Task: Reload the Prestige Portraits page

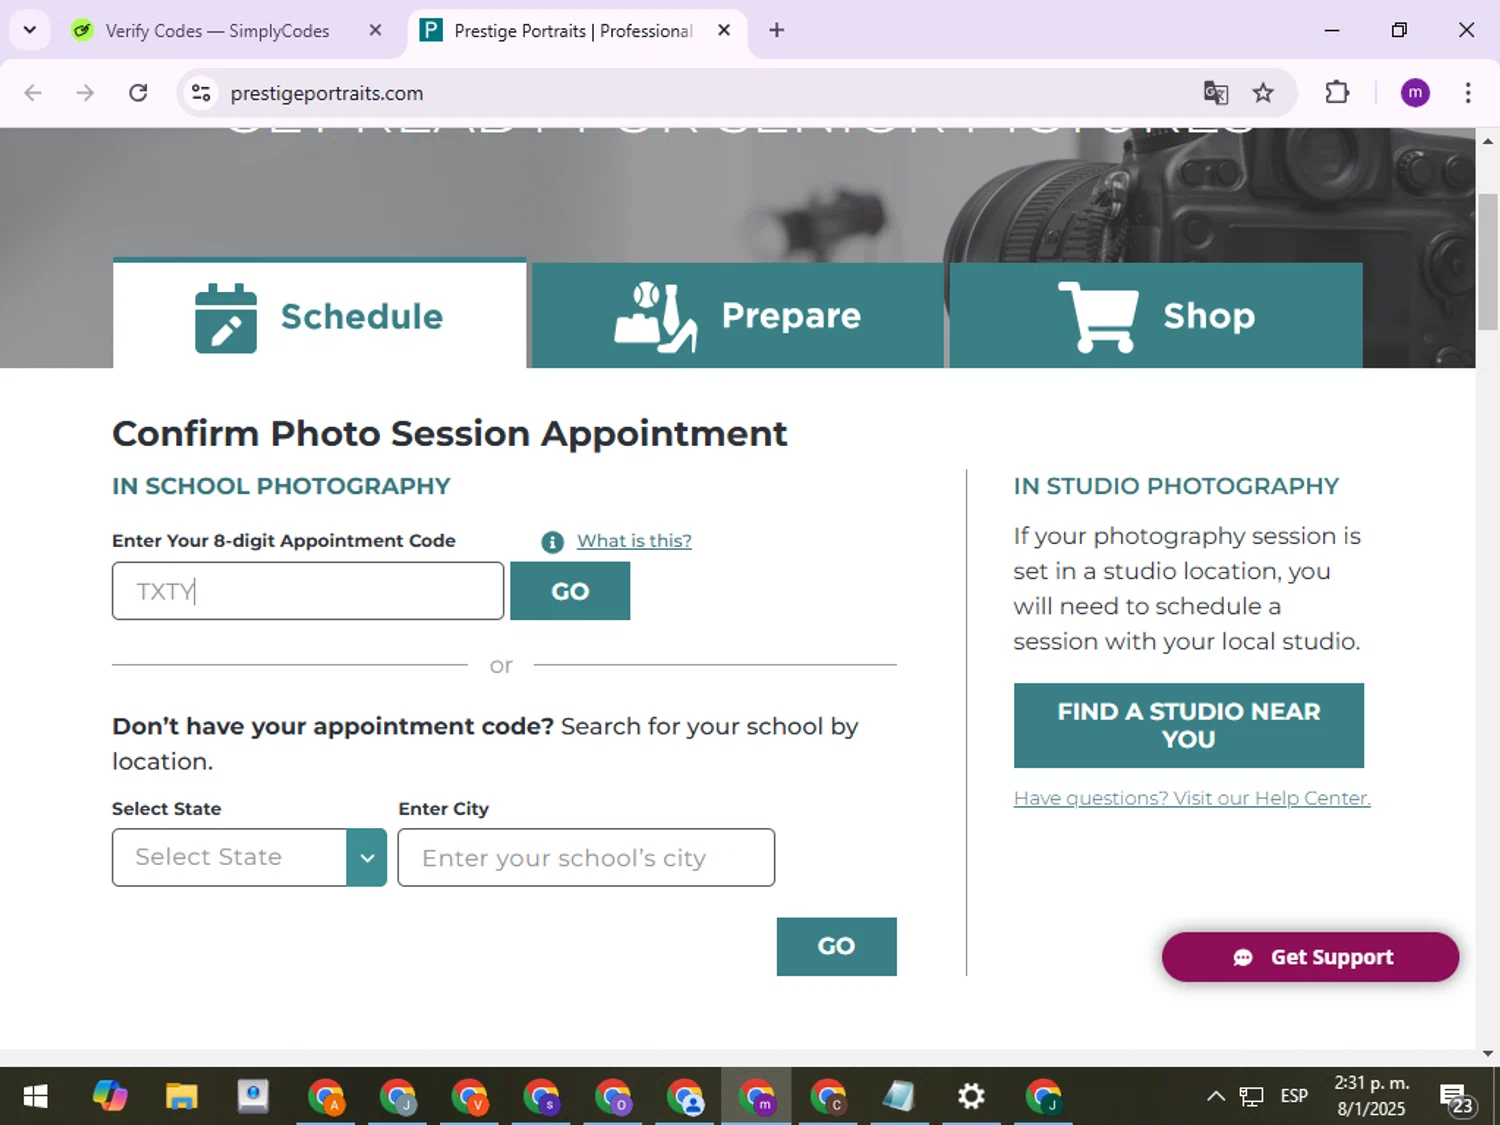Action: coord(138,93)
